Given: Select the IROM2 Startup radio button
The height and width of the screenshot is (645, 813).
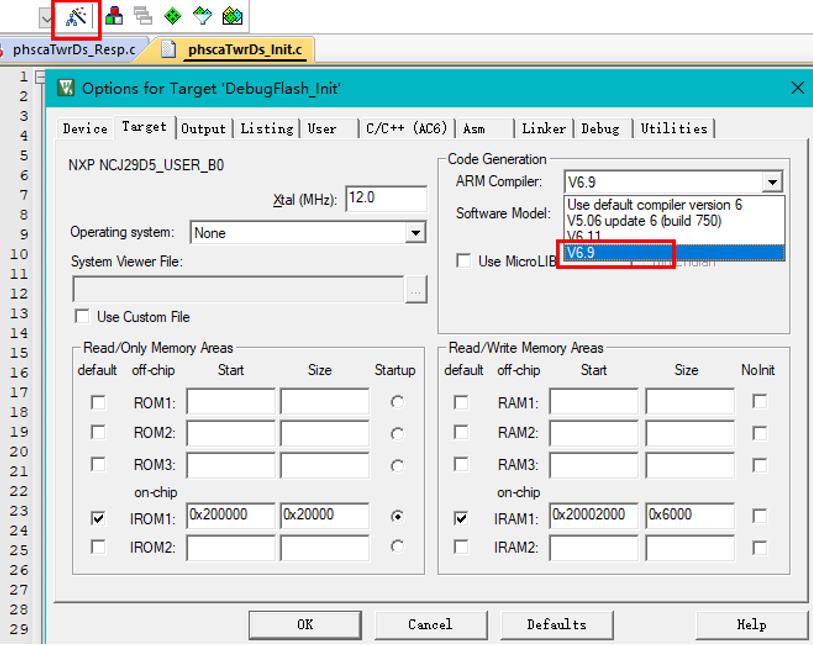Looking at the screenshot, I should pos(398,547).
